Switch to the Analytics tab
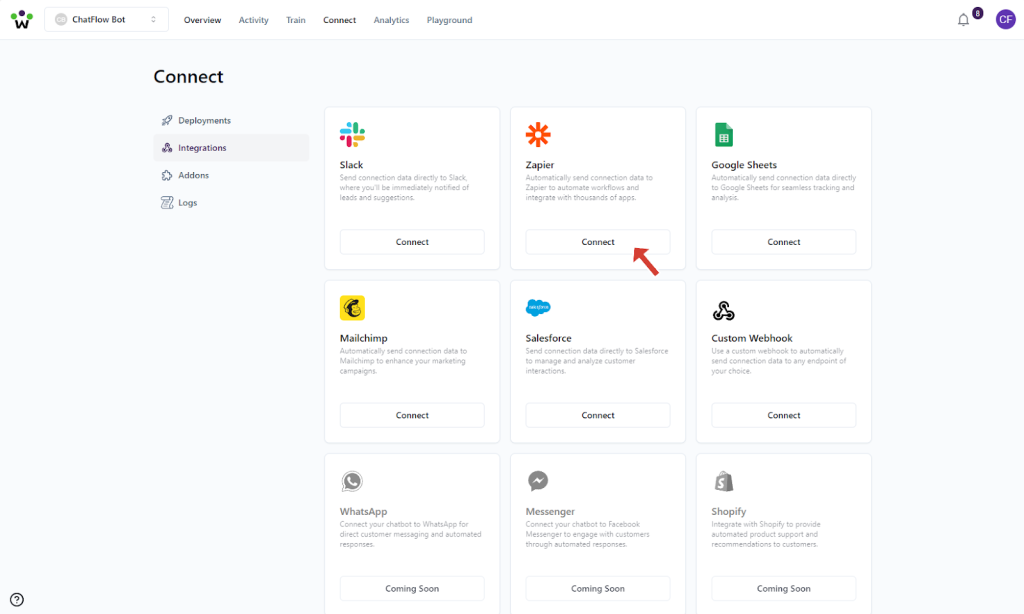The image size is (1024, 614). click(x=391, y=20)
